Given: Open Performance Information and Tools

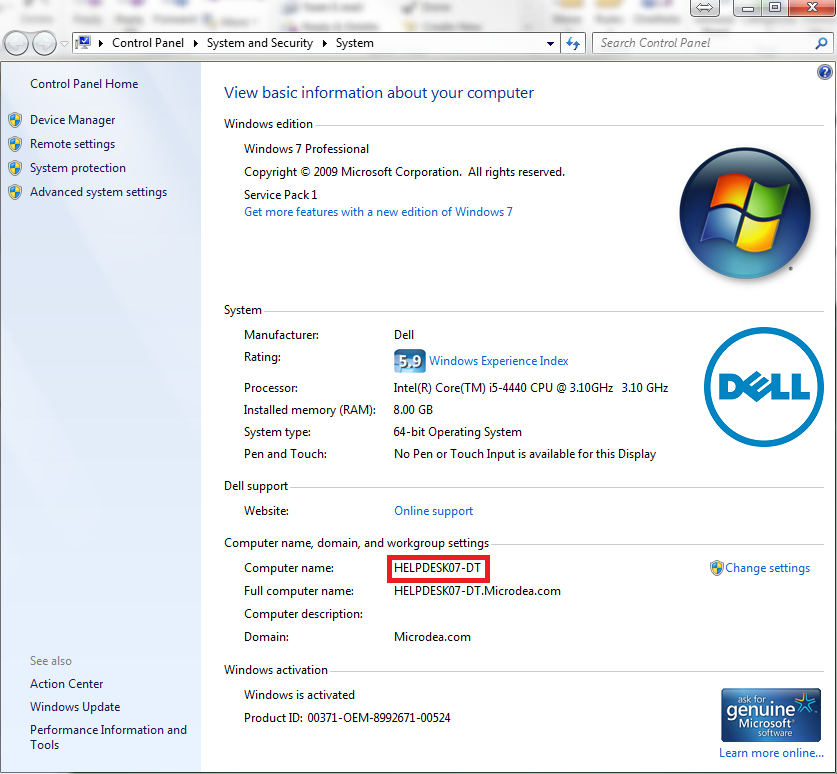Looking at the screenshot, I should [108, 737].
